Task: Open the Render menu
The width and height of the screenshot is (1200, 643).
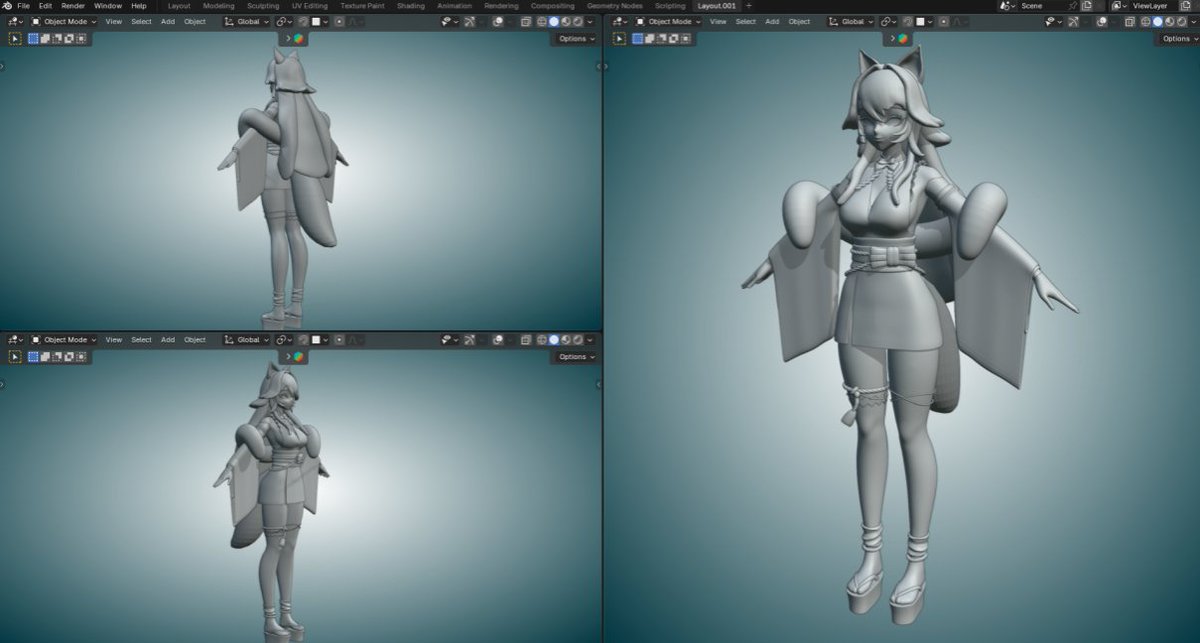Action: (x=74, y=5)
